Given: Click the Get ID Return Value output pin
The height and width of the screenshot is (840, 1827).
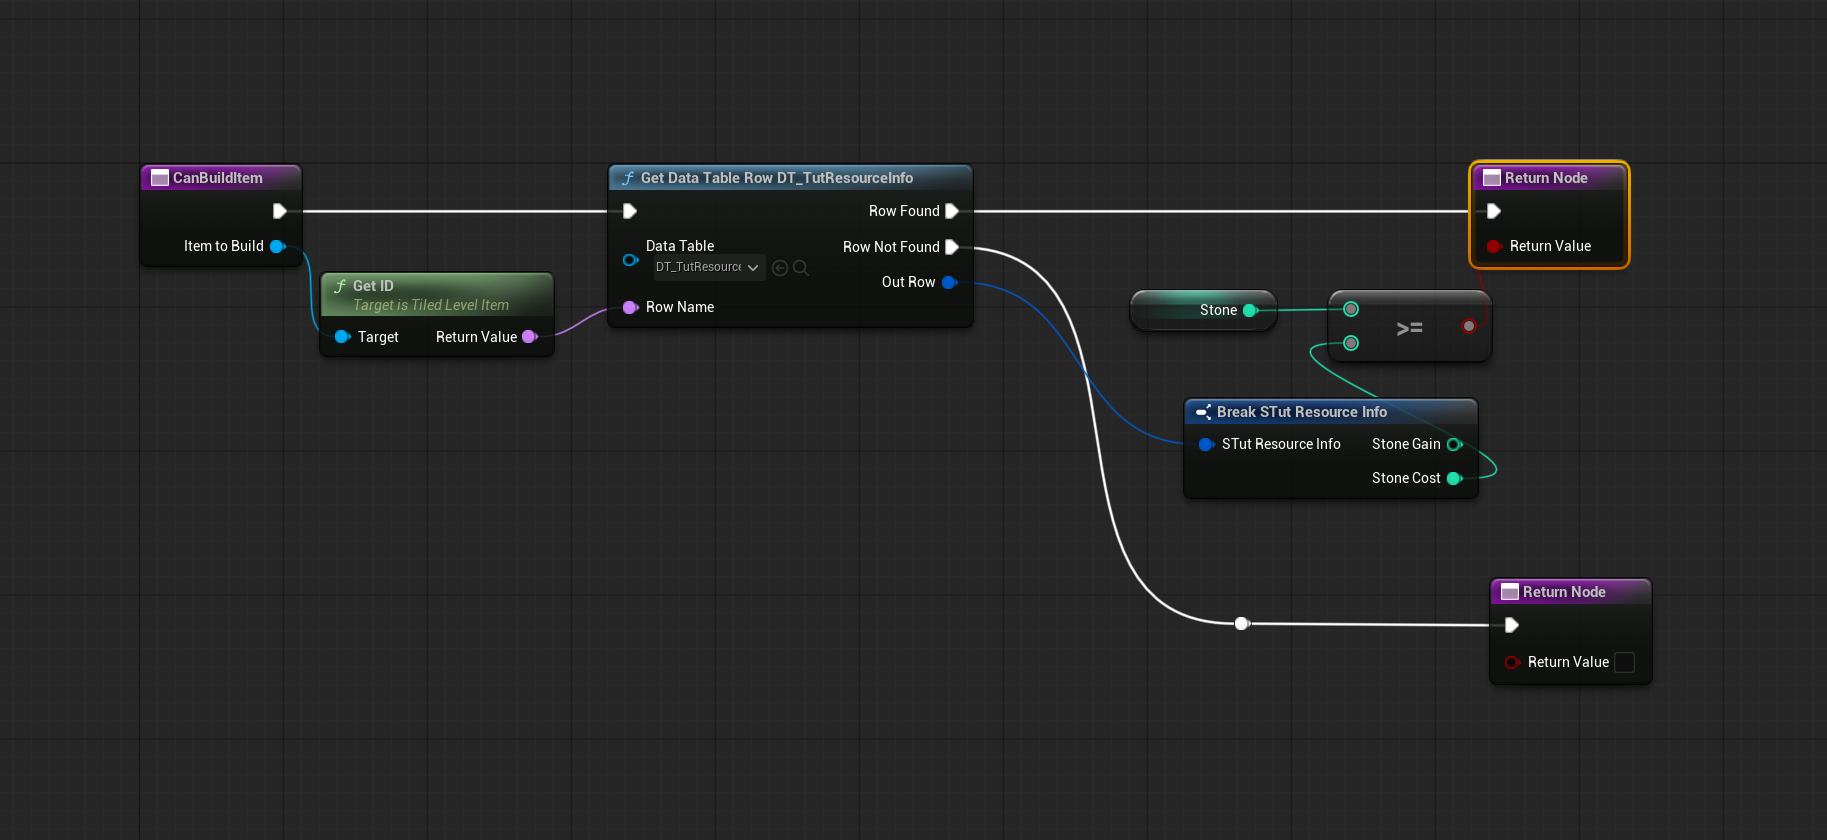Looking at the screenshot, I should click(x=529, y=337).
